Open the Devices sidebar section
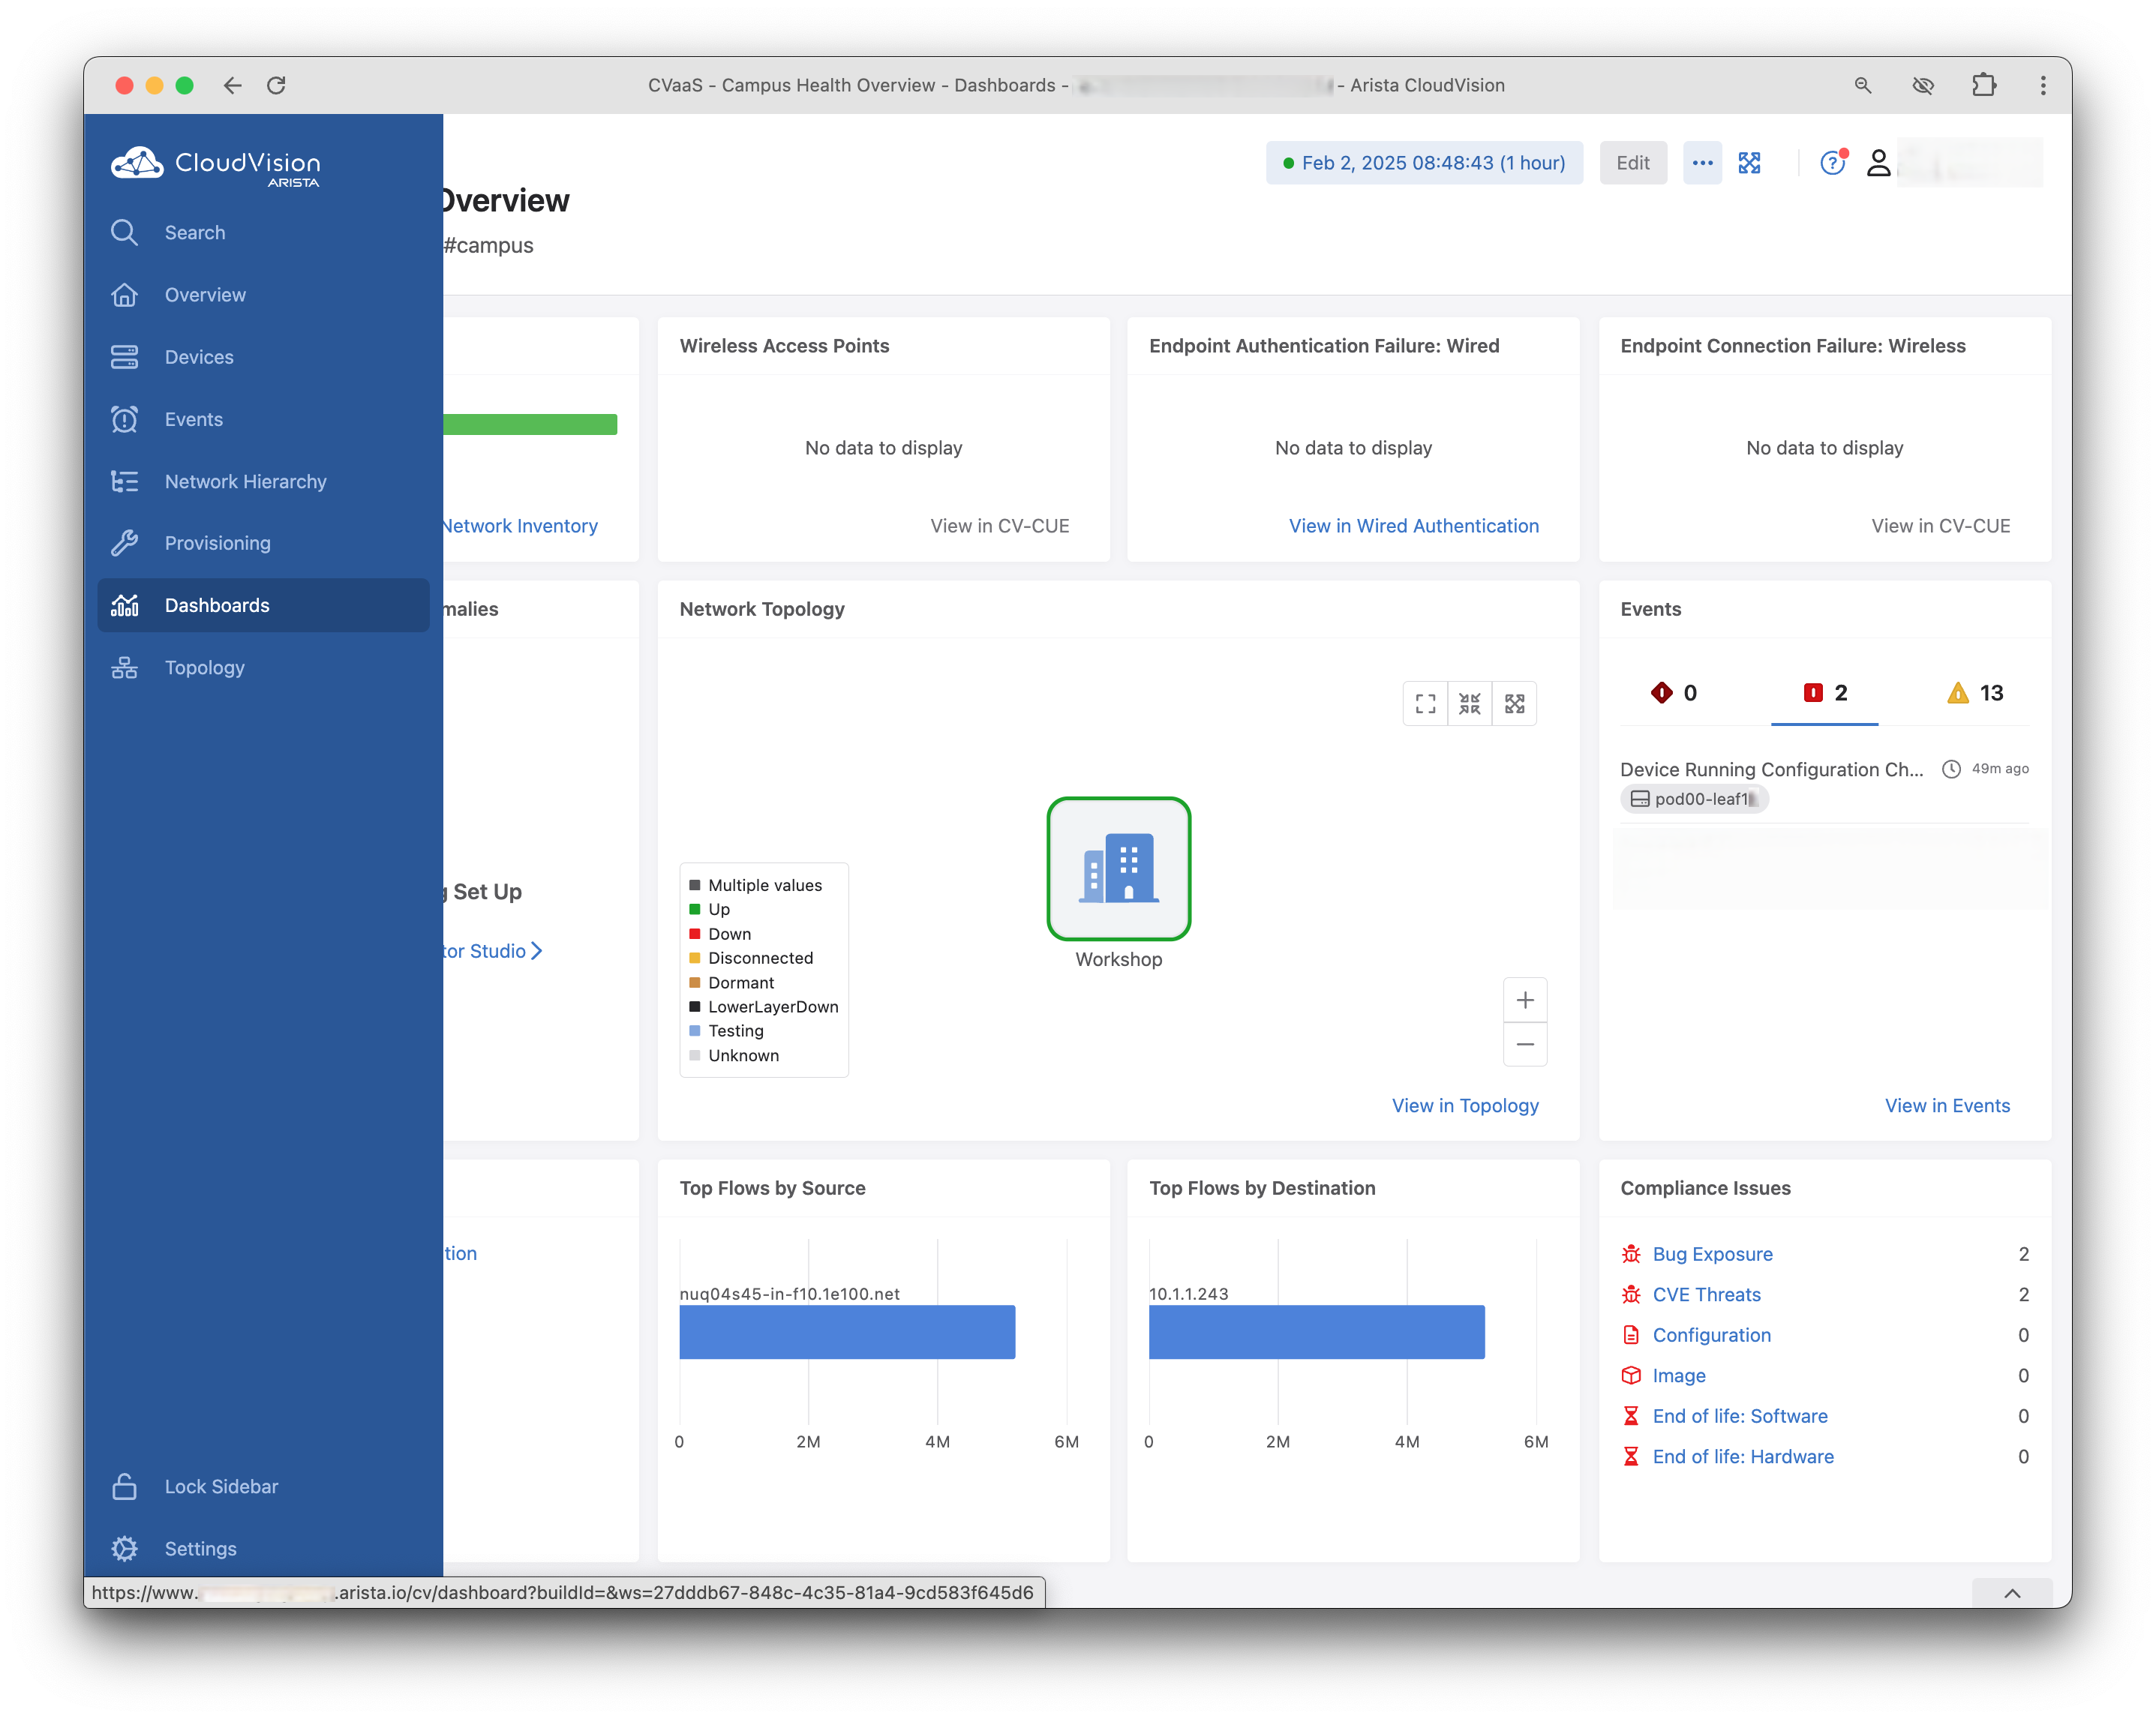Viewport: 2156px width, 1719px height. pyautogui.click(x=198, y=357)
